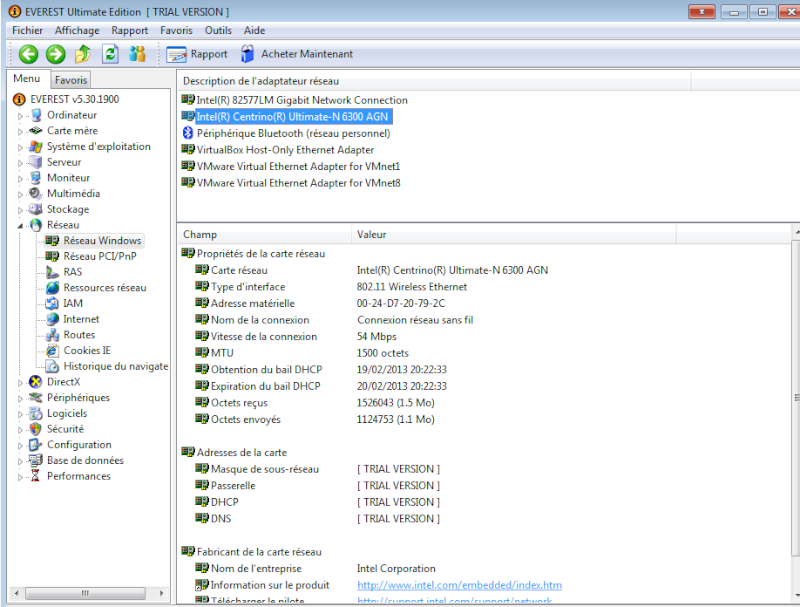Open the Affichage menu
The image size is (800, 607).
(77, 31)
